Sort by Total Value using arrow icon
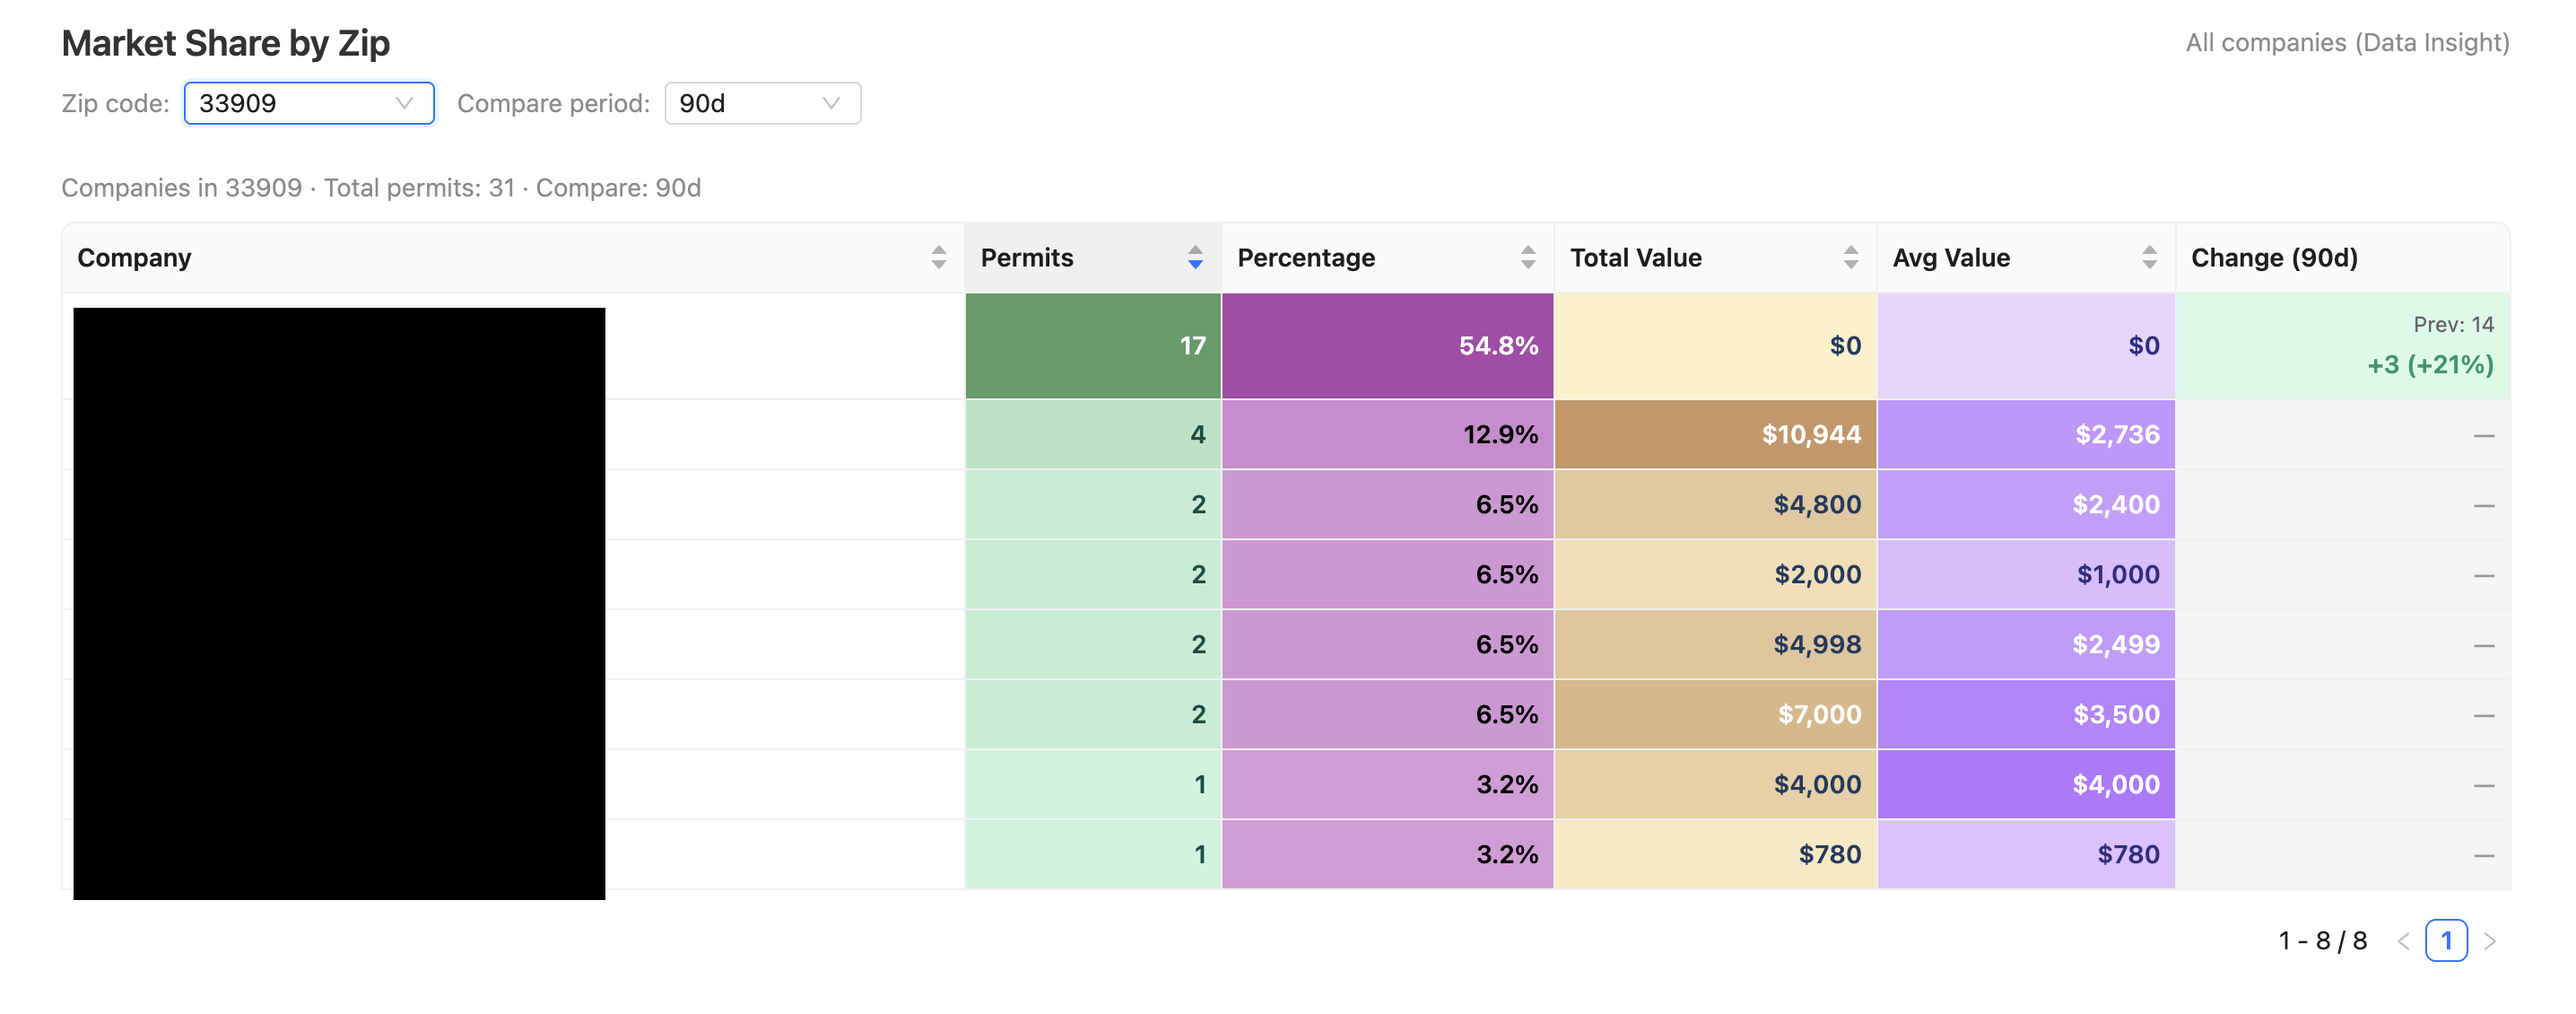This screenshot has width=2576, height=1014. (x=1850, y=257)
